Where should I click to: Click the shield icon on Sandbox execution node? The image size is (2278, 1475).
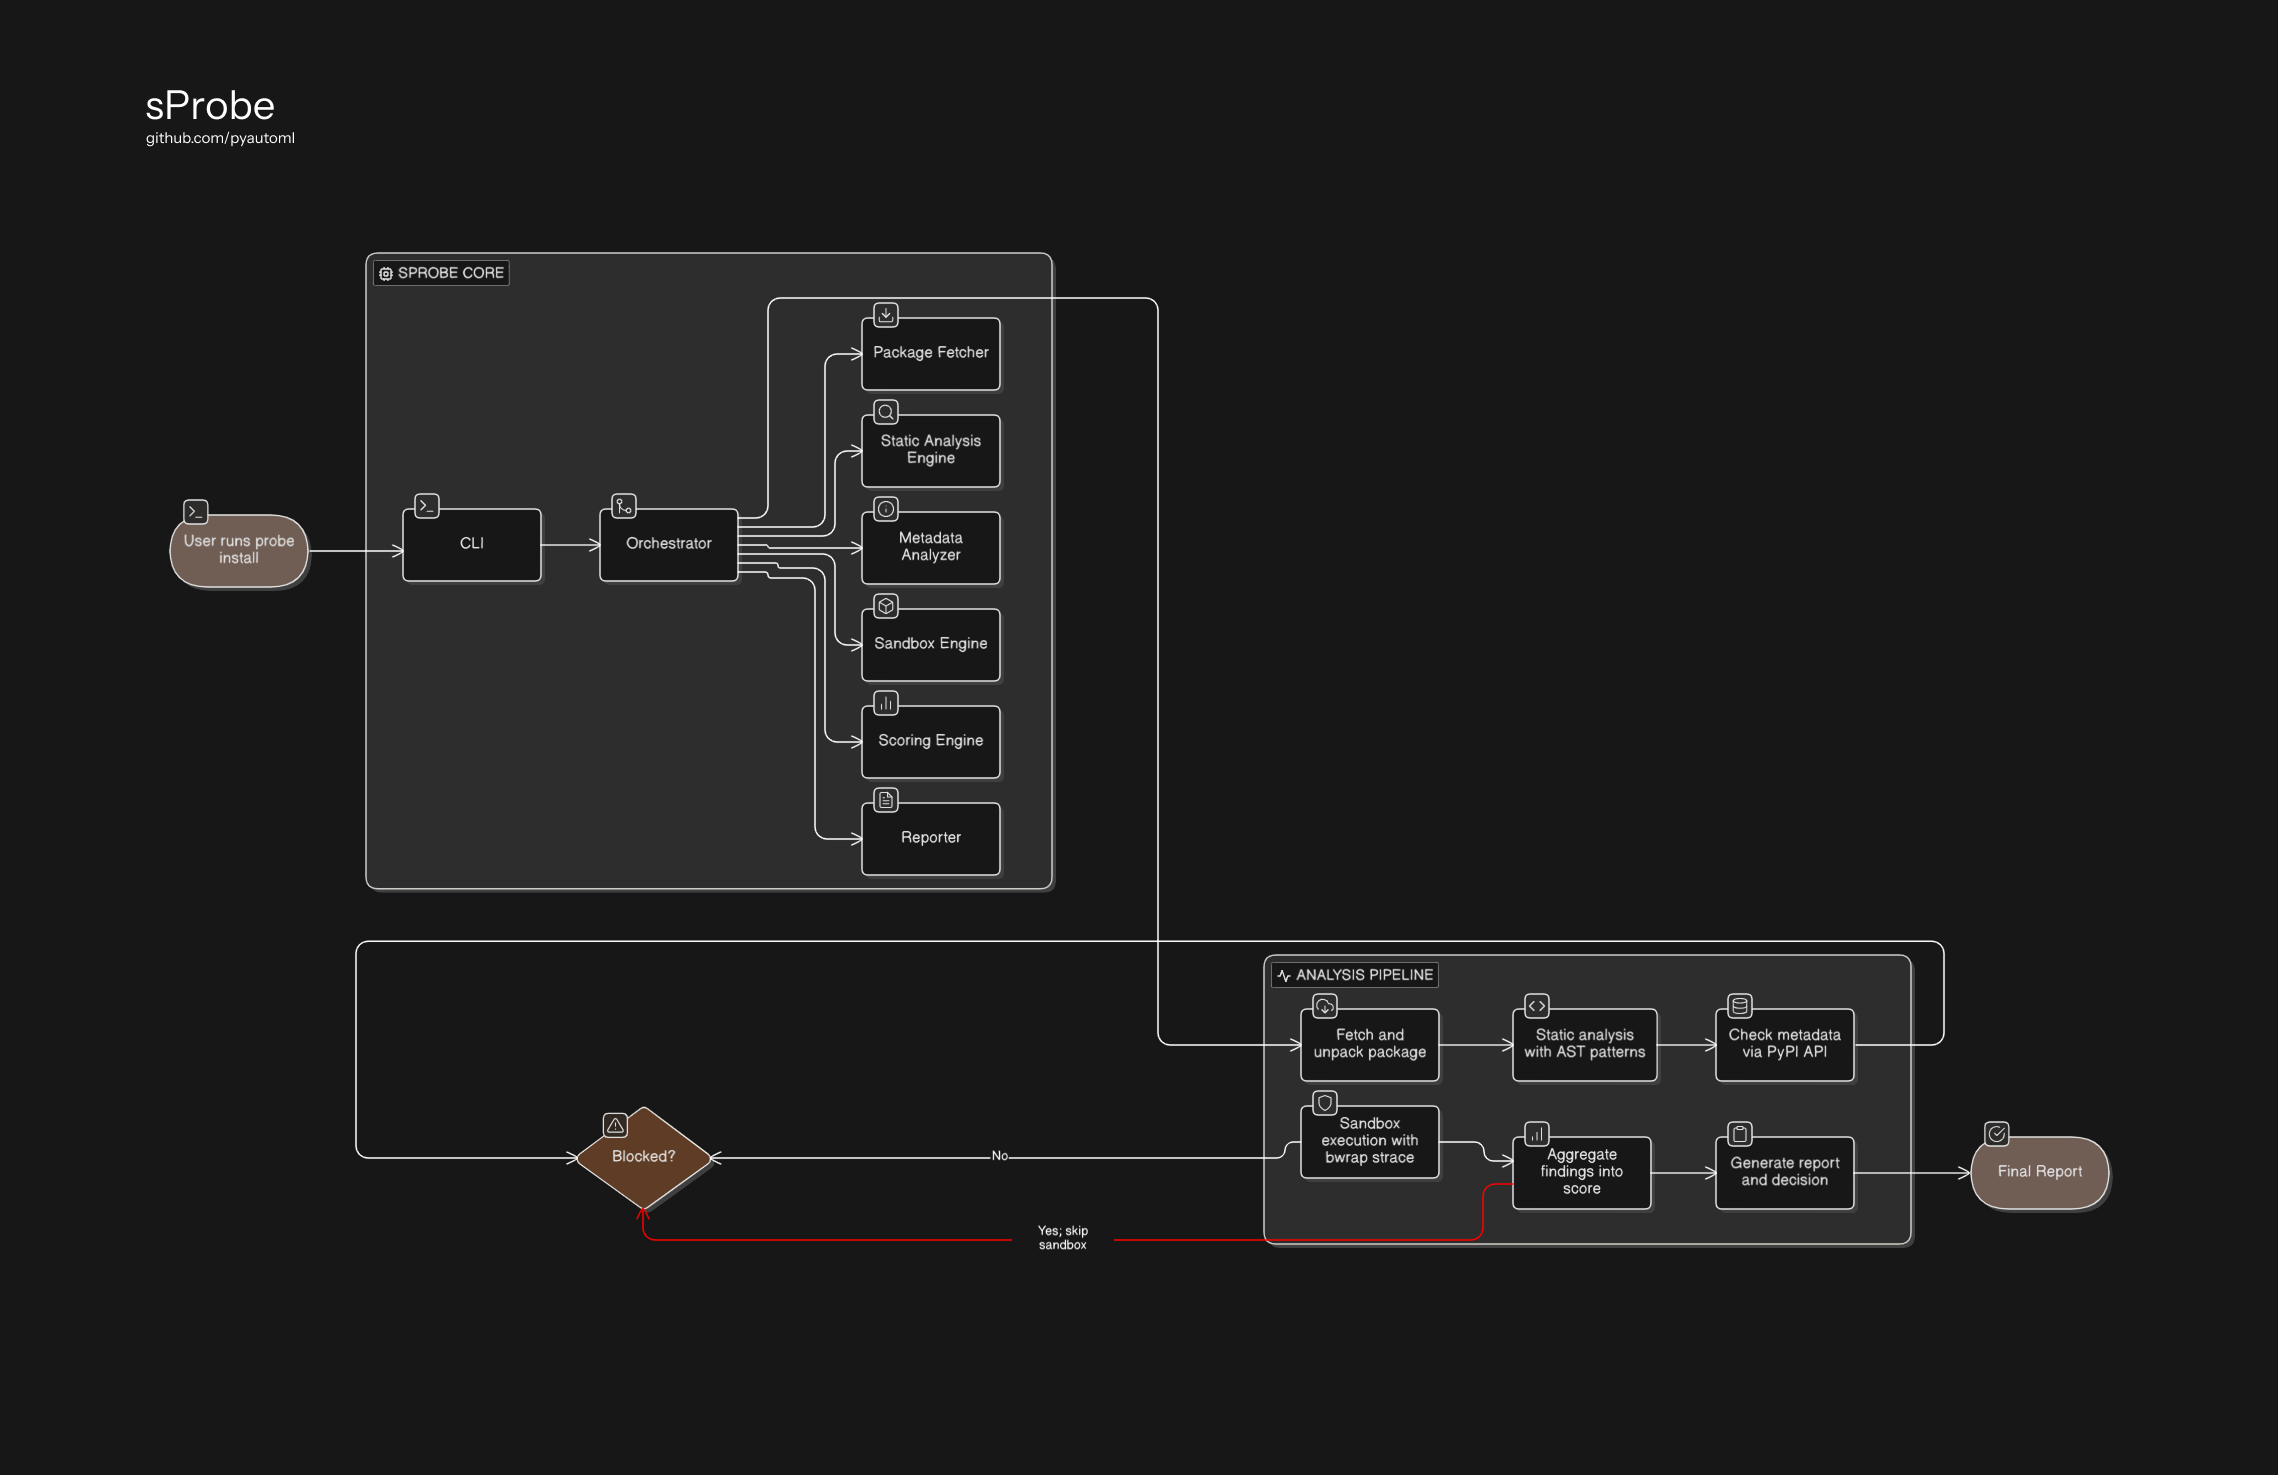tap(1325, 1103)
